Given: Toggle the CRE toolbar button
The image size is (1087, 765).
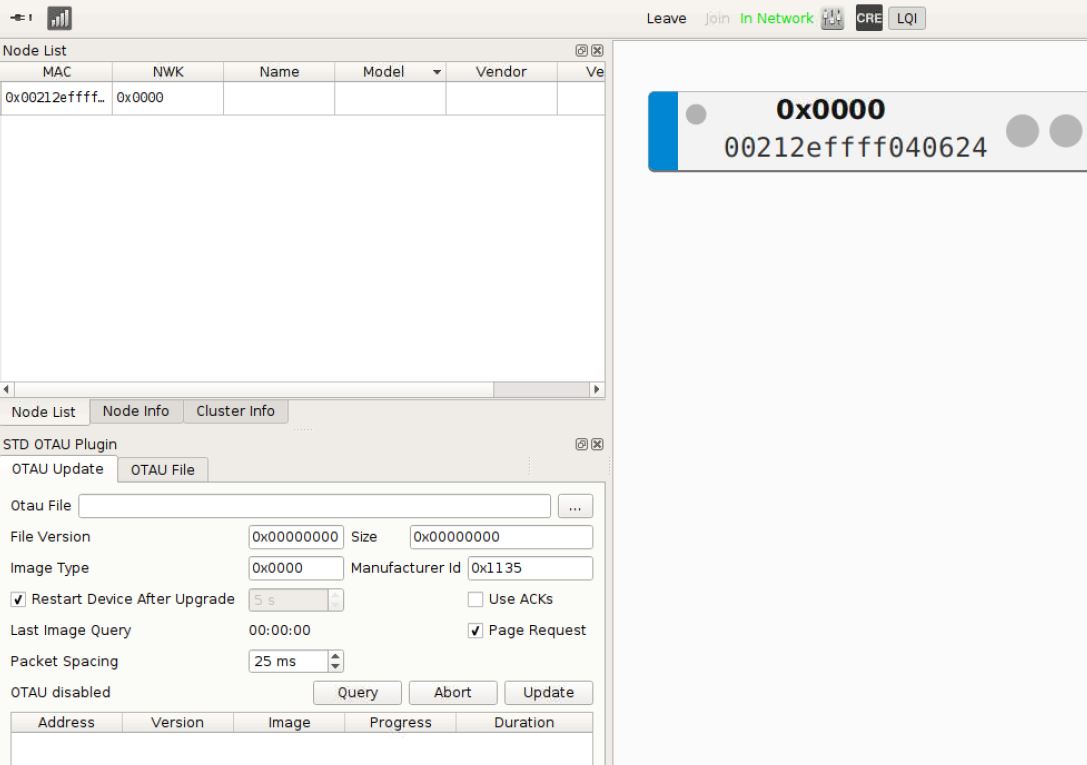Looking at the screenshot, I should [x=869, y=18].
